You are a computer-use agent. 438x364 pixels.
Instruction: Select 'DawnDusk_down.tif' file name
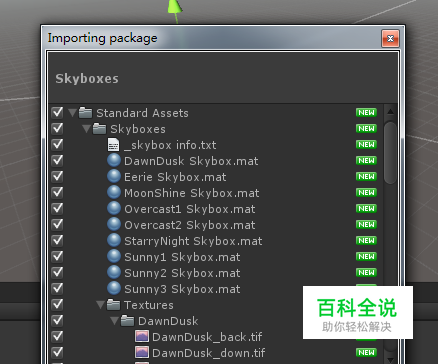209,353
